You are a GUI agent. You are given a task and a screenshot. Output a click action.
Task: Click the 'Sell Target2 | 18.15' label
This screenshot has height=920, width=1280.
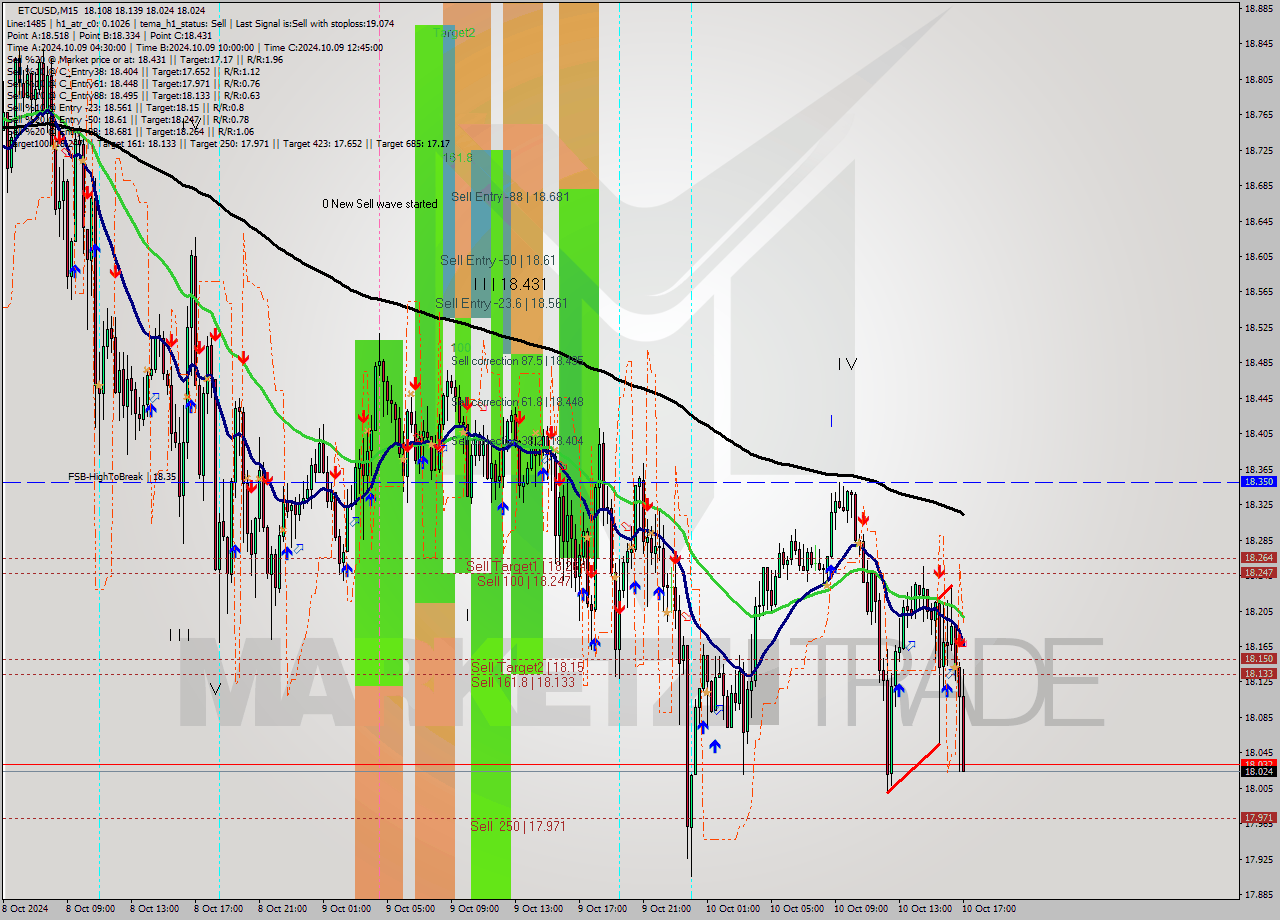coord(528,667)
